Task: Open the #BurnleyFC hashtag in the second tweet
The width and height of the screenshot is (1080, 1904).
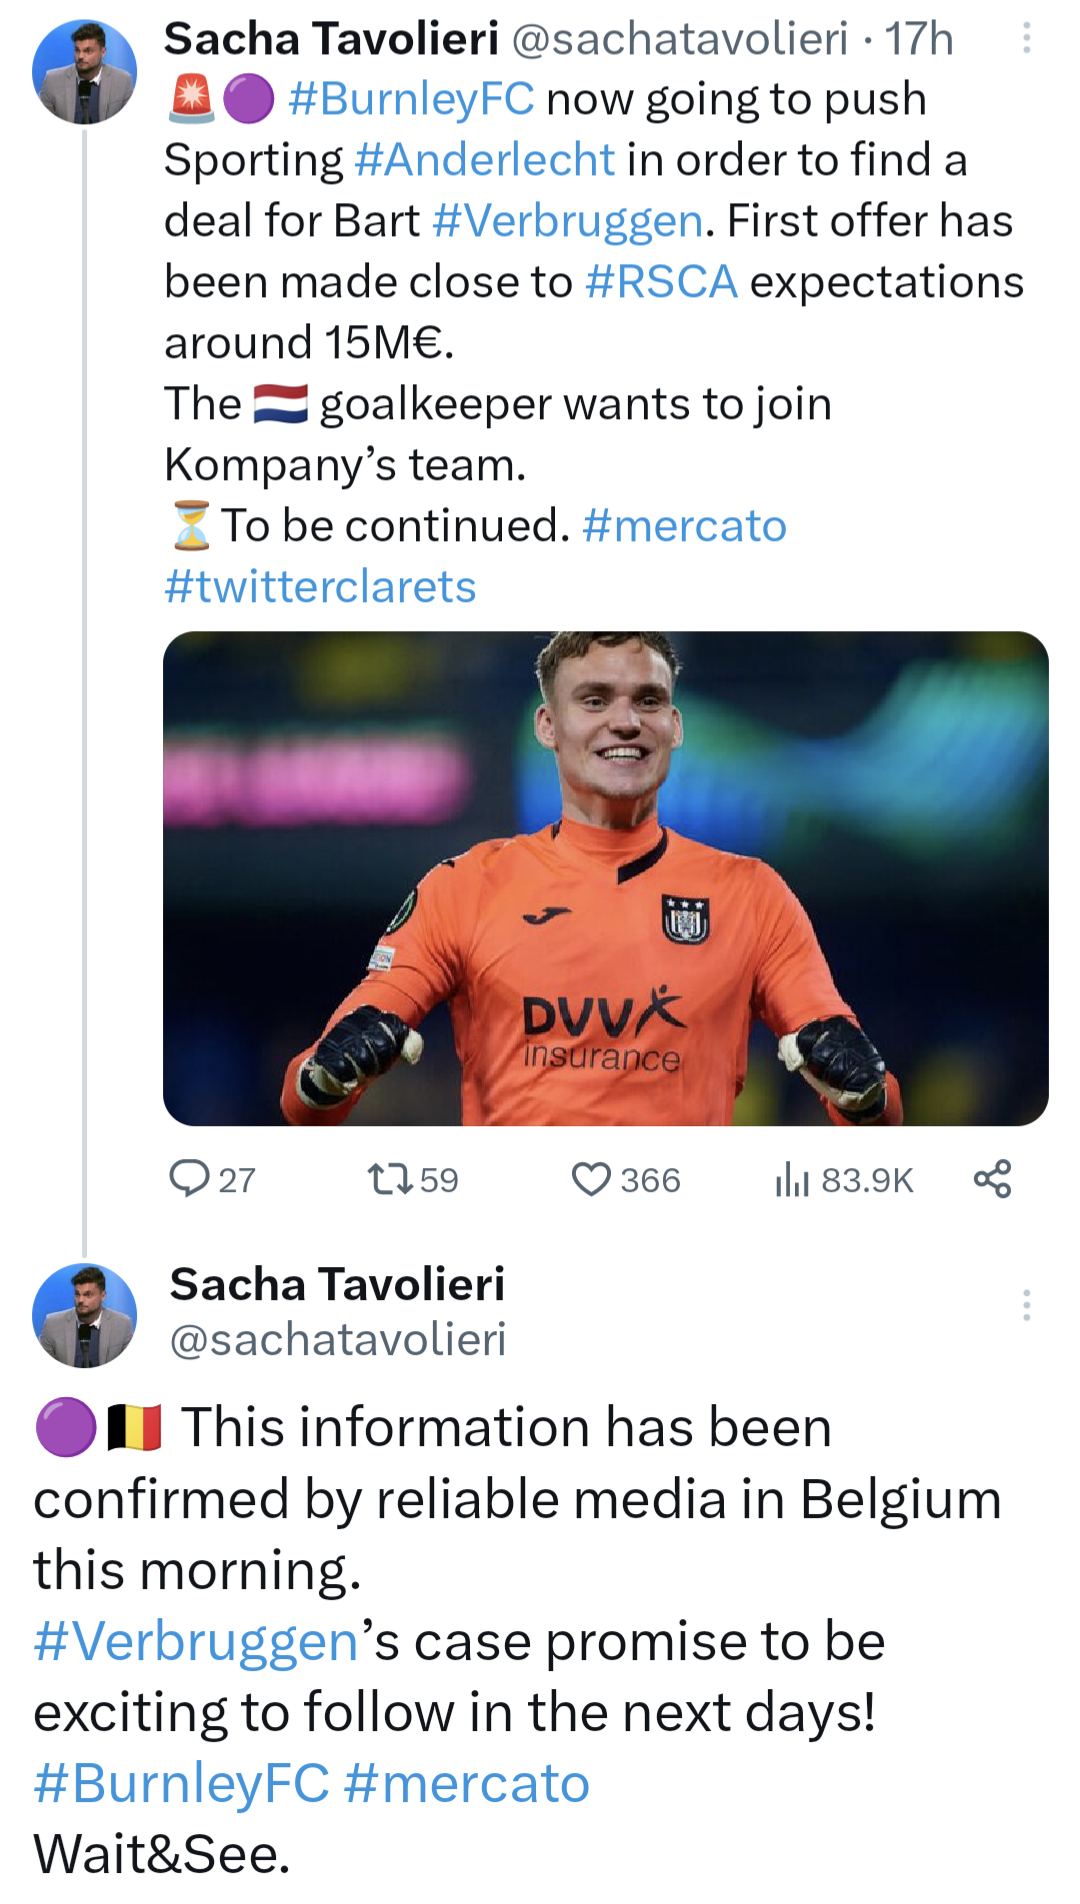Action: [182, 1784]
